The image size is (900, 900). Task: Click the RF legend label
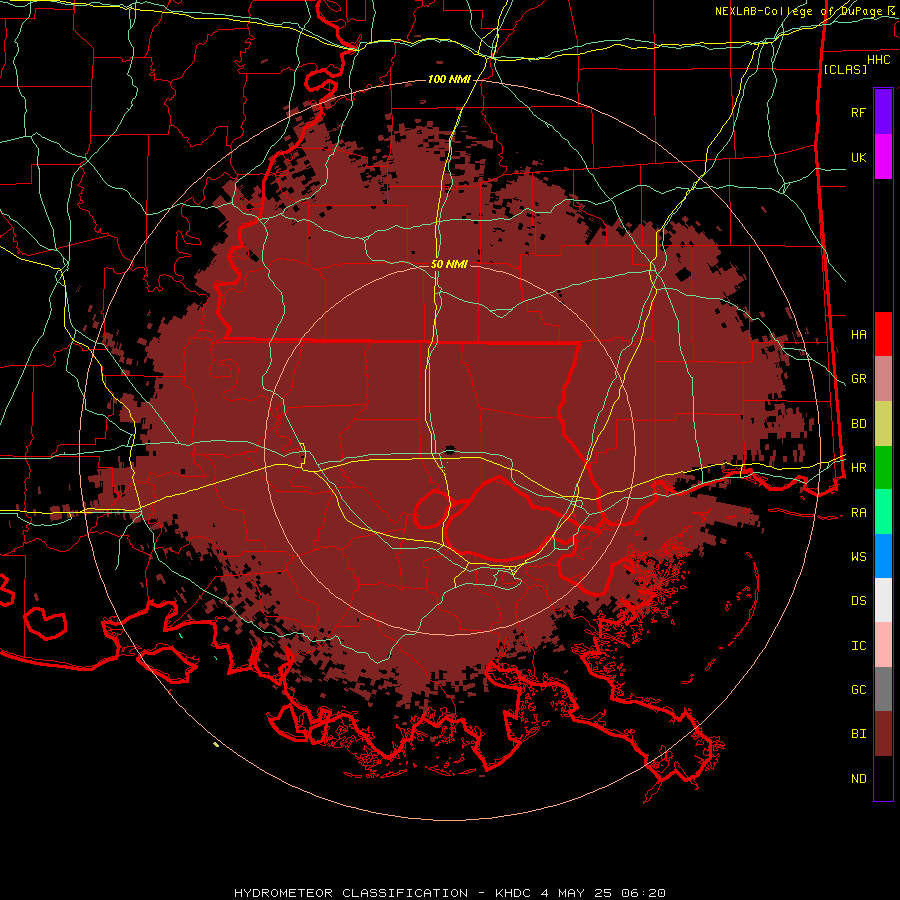pos(859,112)
